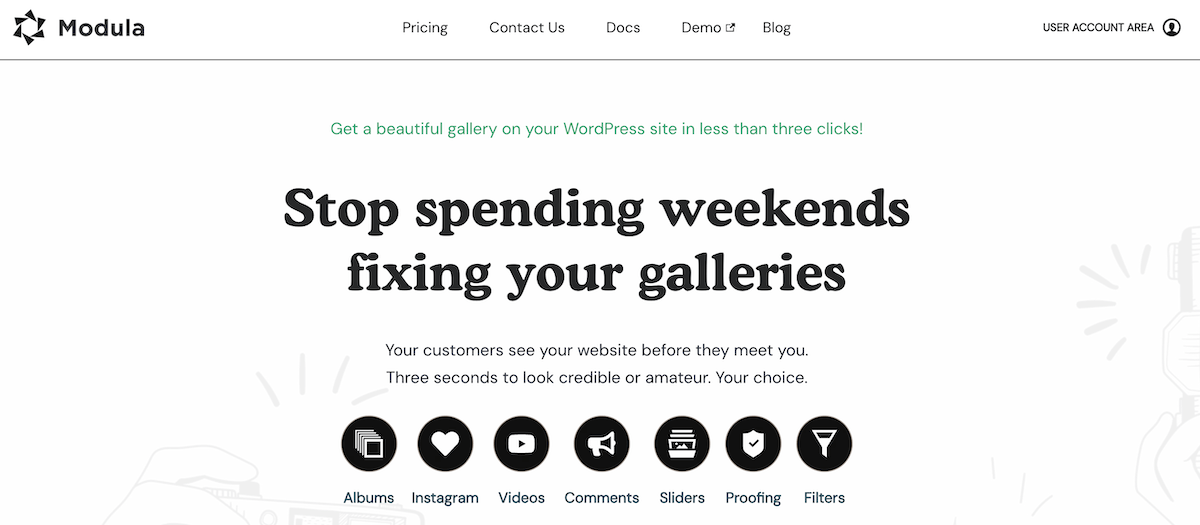
Task: Click the Proofing shield icon
Action: (x=753, y=443)
